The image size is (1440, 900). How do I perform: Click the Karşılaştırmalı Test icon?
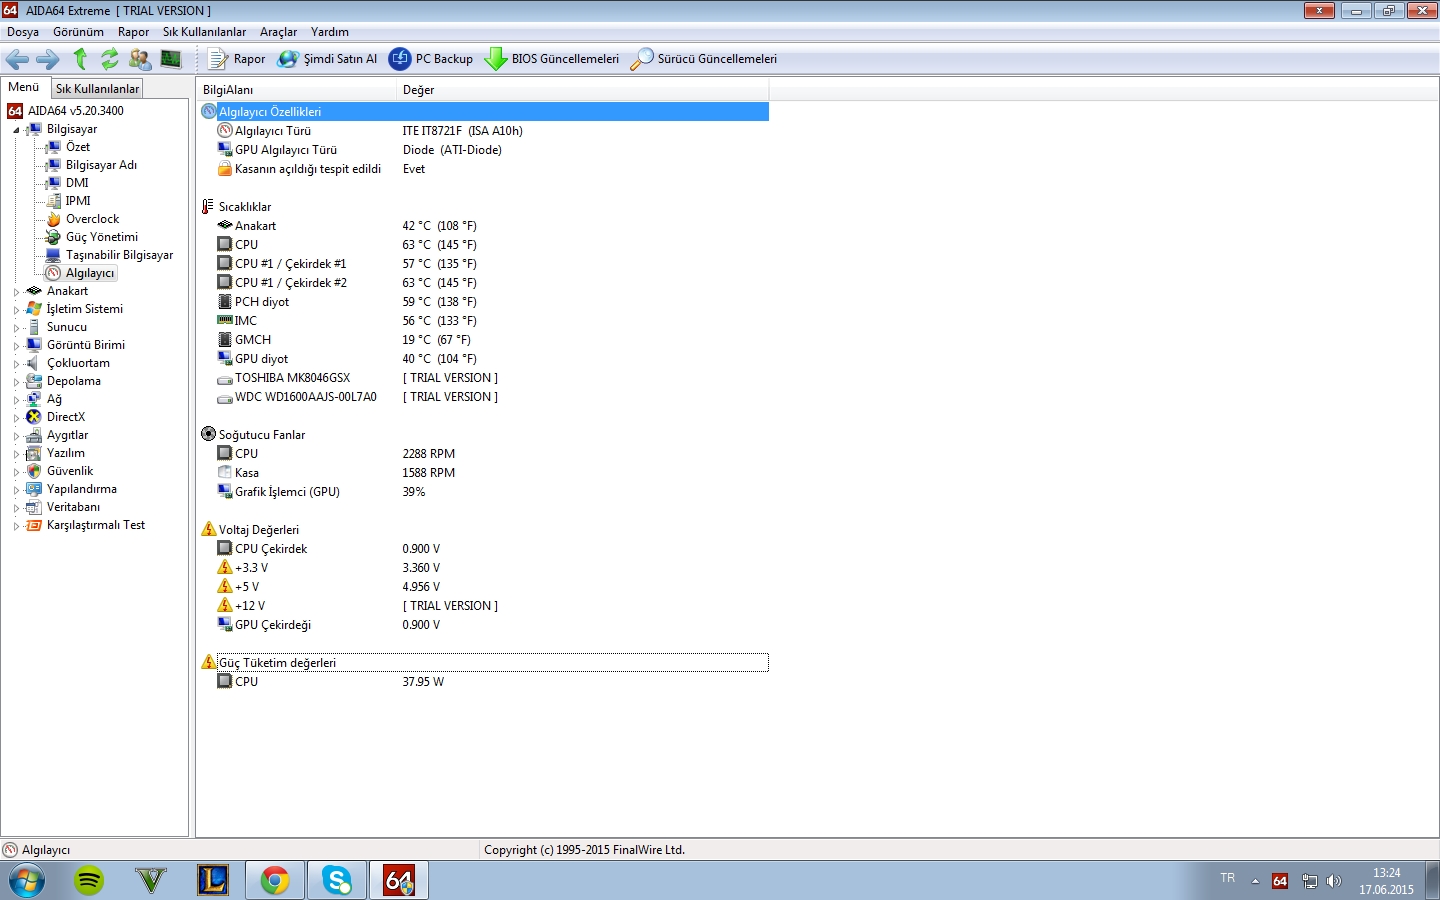(x=34, y=525)
